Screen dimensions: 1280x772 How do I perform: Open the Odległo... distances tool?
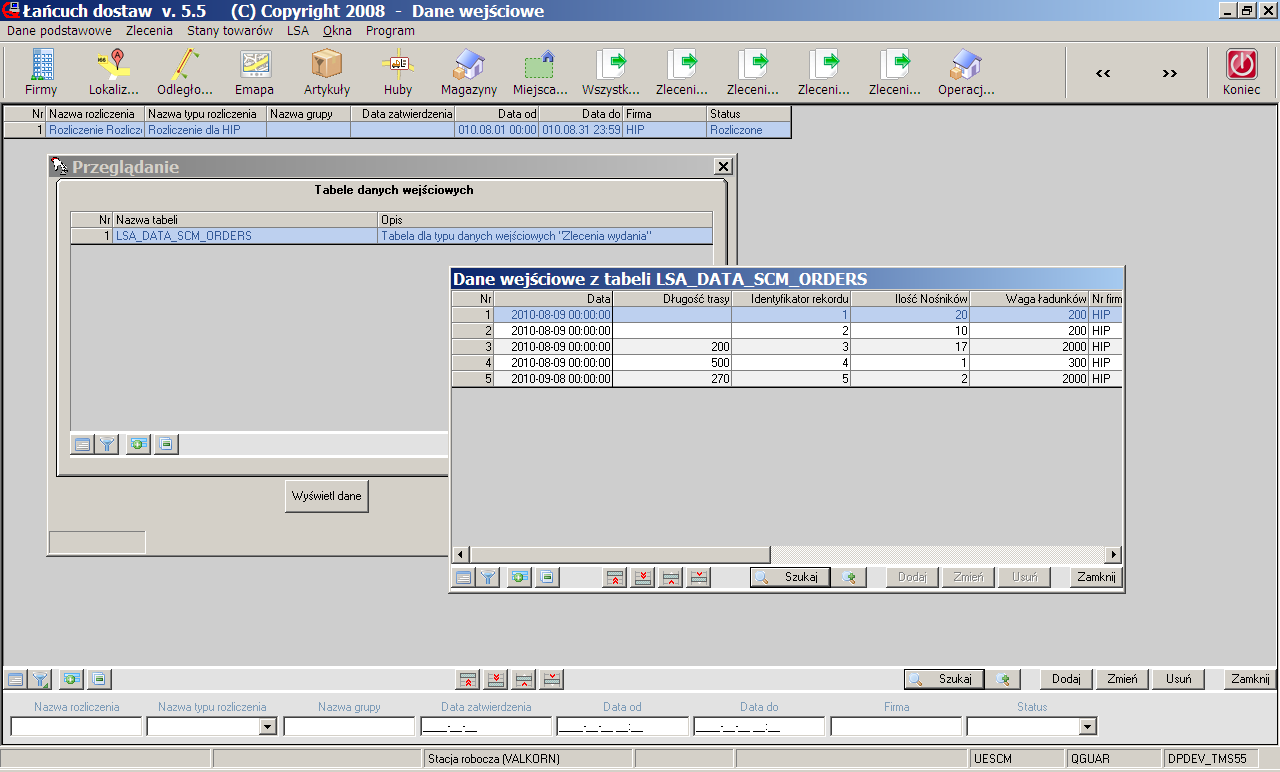[x=184, y=72]
